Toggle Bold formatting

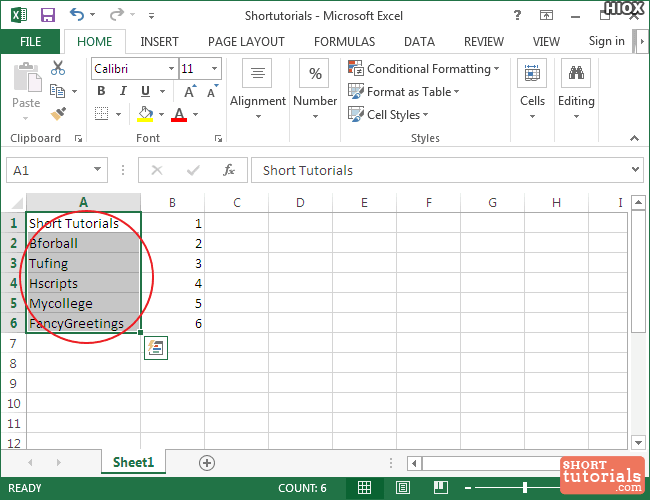(101, 91)
